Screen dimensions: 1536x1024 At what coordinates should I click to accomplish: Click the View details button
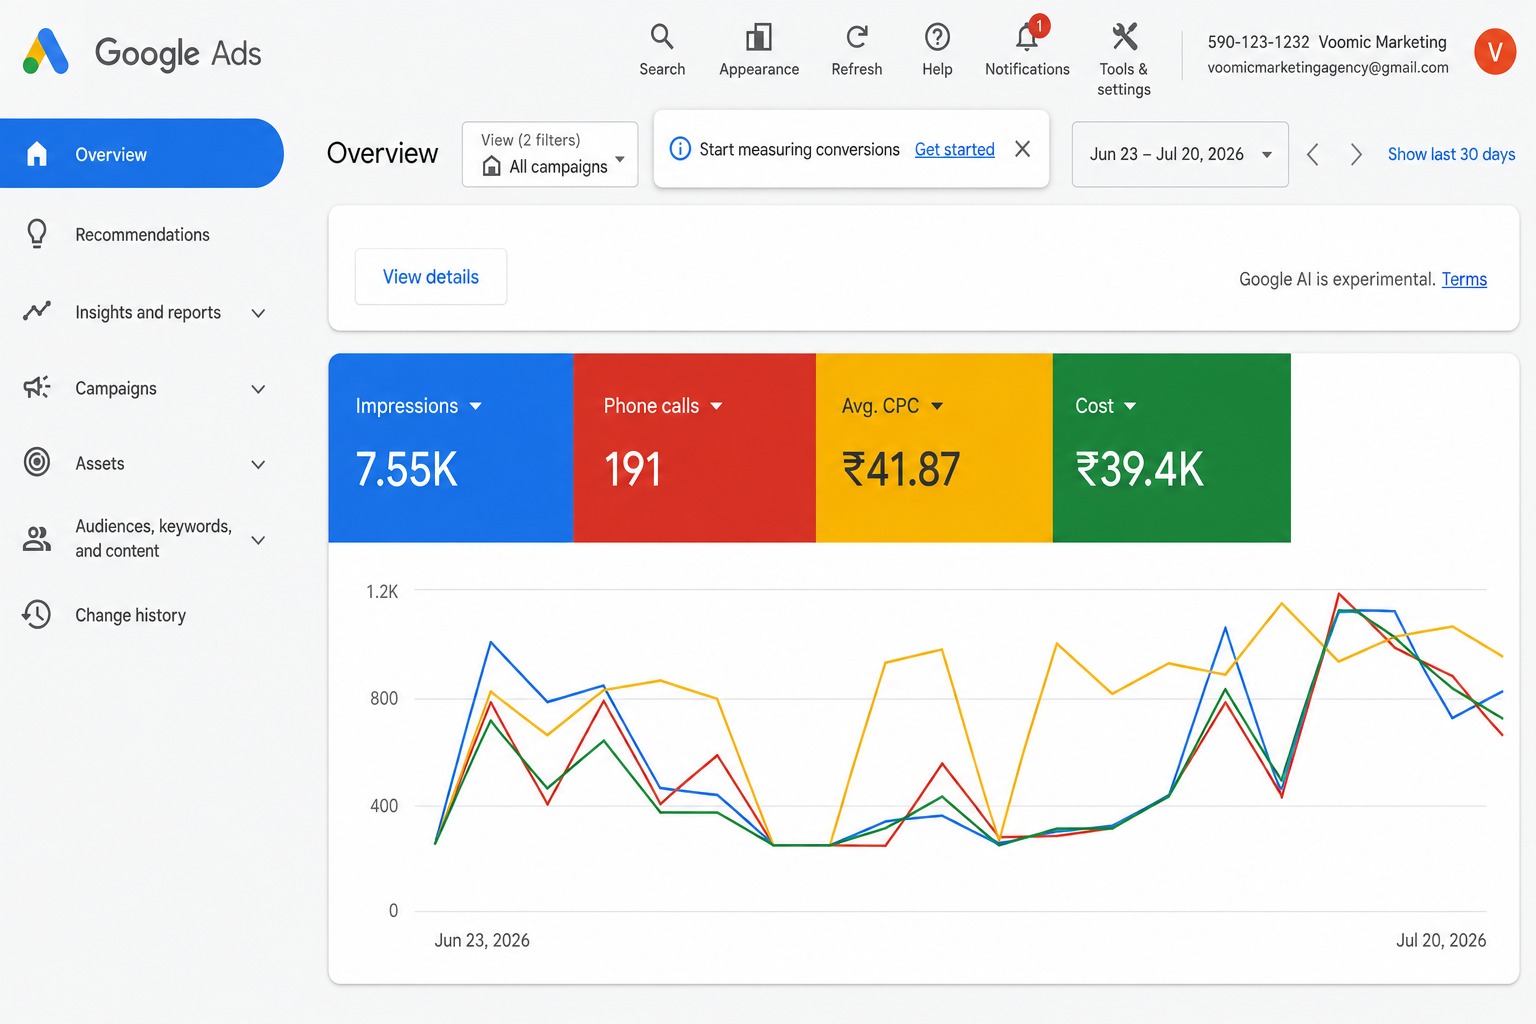(431, 277)
